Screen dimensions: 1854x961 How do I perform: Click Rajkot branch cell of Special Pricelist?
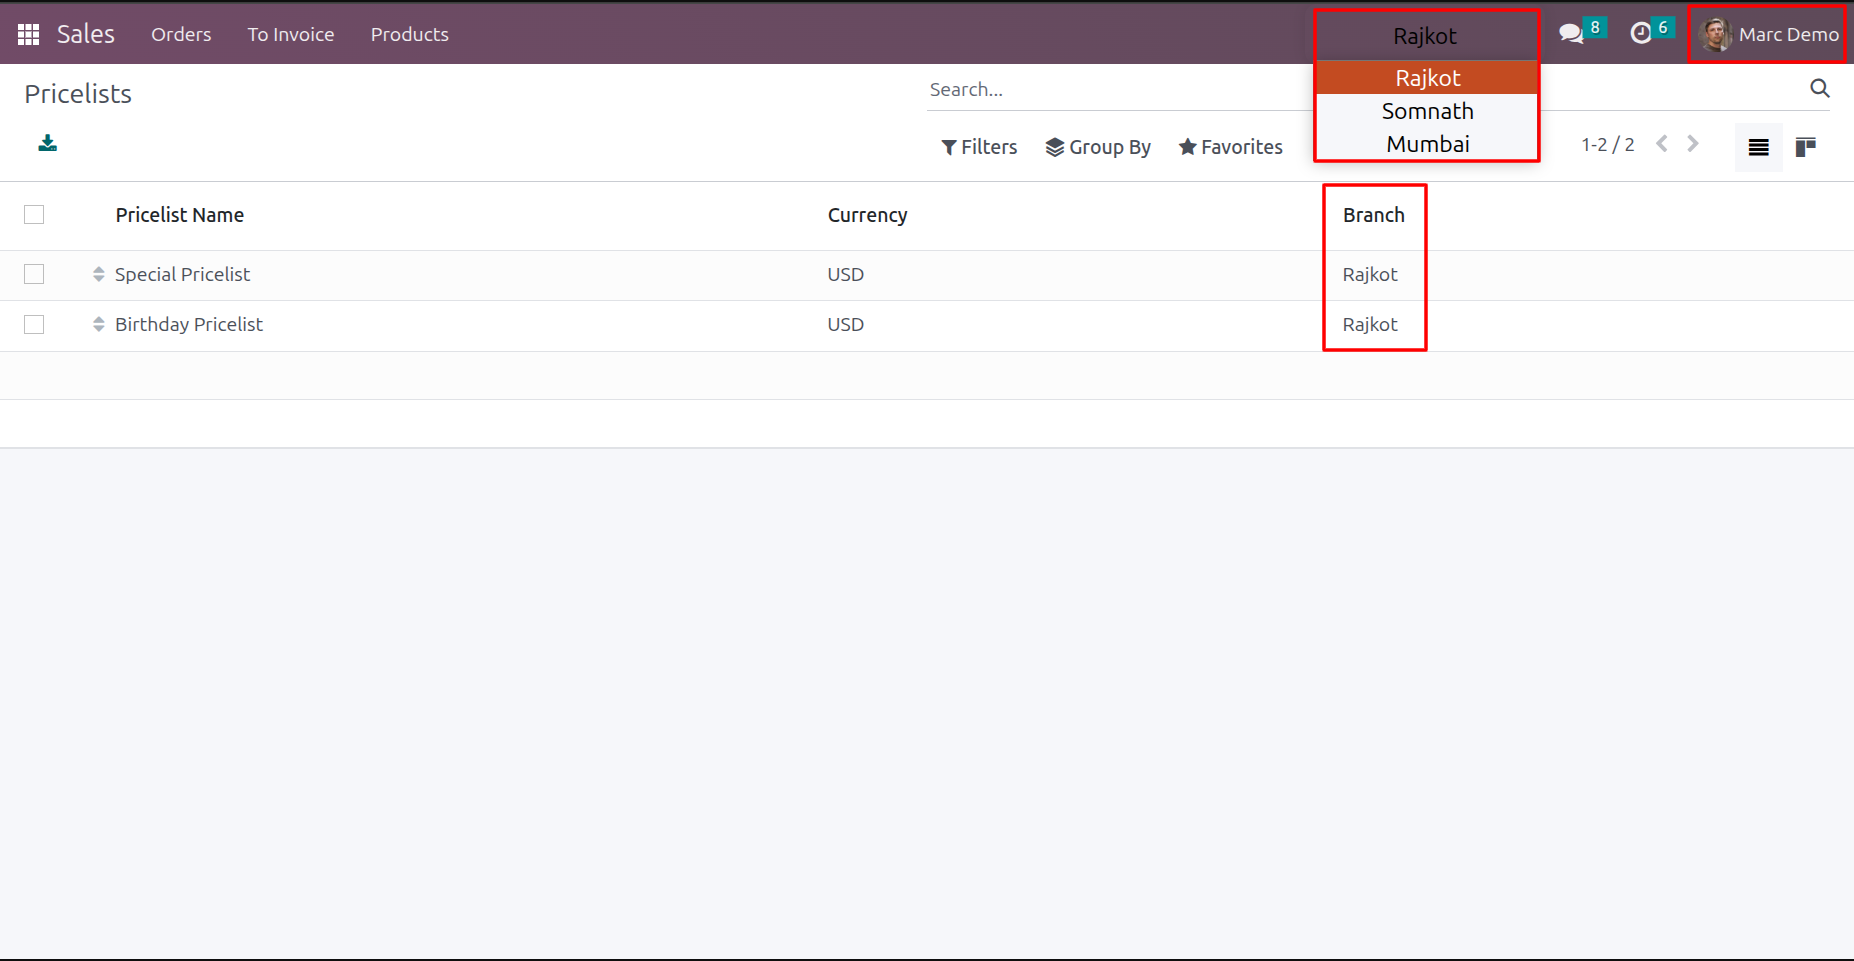[x=1370, y=274]
